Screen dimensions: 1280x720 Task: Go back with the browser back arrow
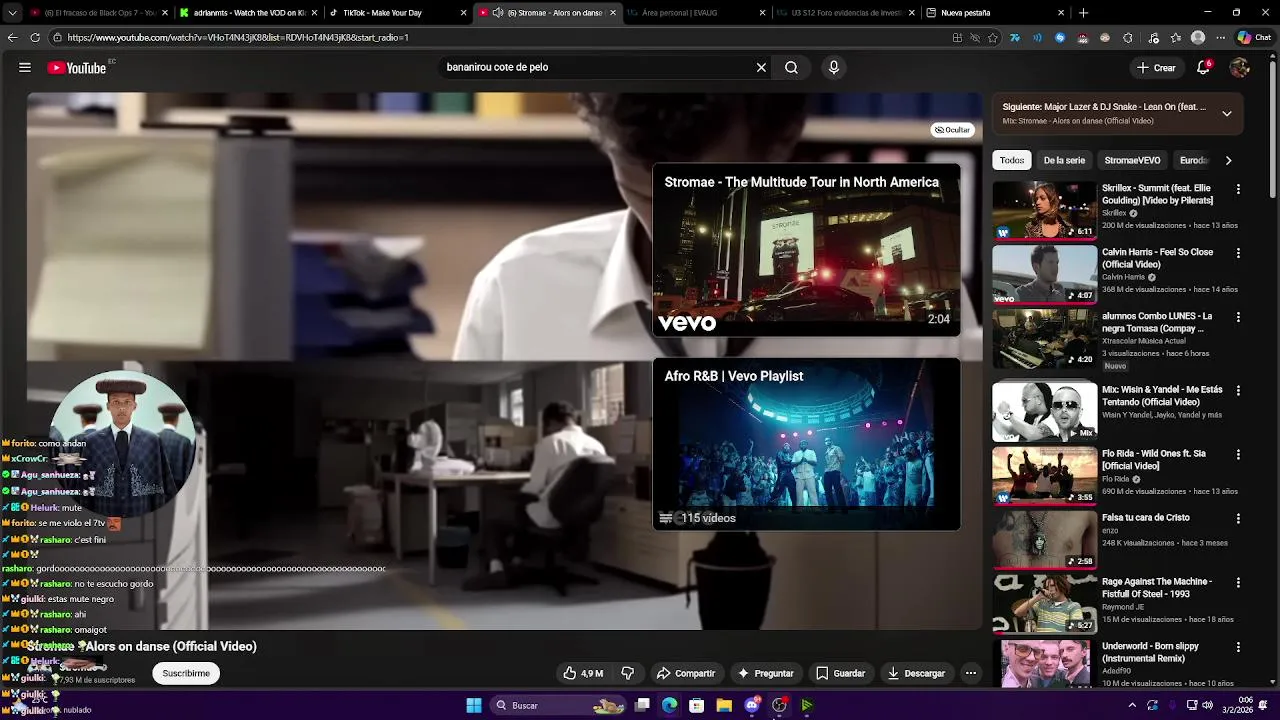[12, 37]
